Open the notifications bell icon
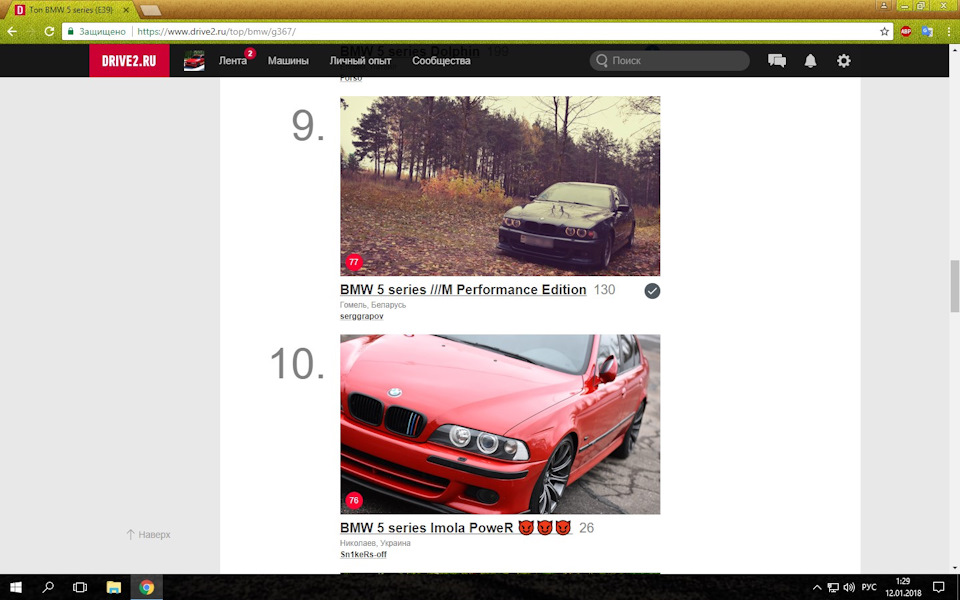960x600 pixels. tap(810, 61)
